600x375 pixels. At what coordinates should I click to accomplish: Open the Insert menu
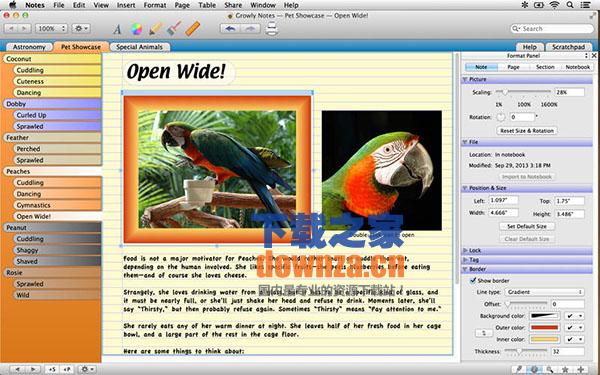(x=126, y=5)
